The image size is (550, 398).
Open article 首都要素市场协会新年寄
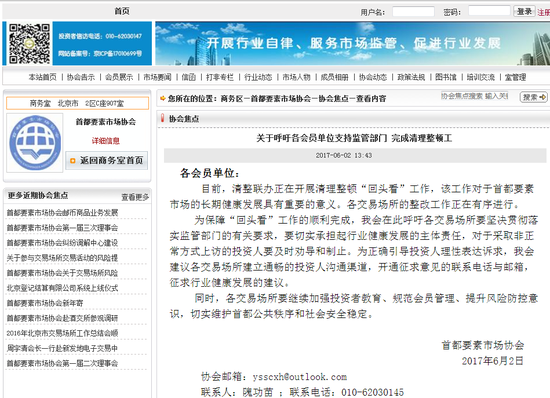45,303
